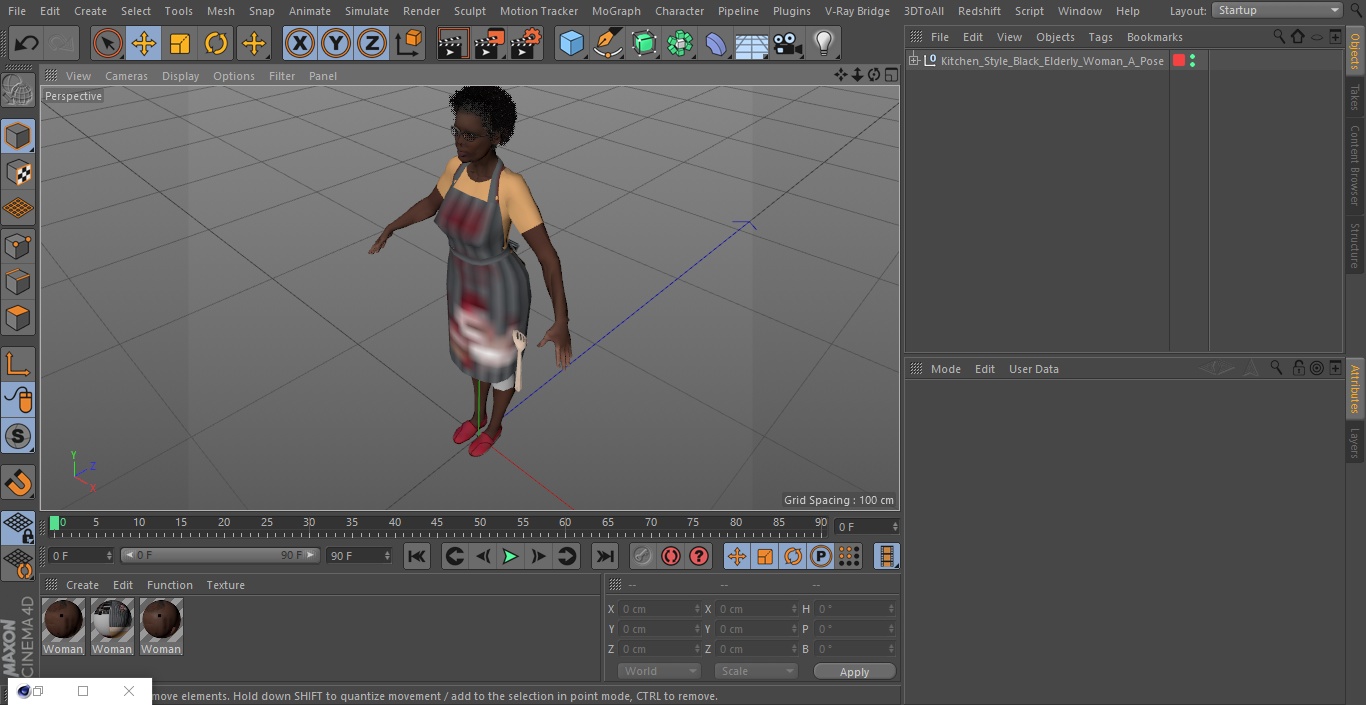Play animation forwards
This screenshot has width=1366, height=705.
510,556
